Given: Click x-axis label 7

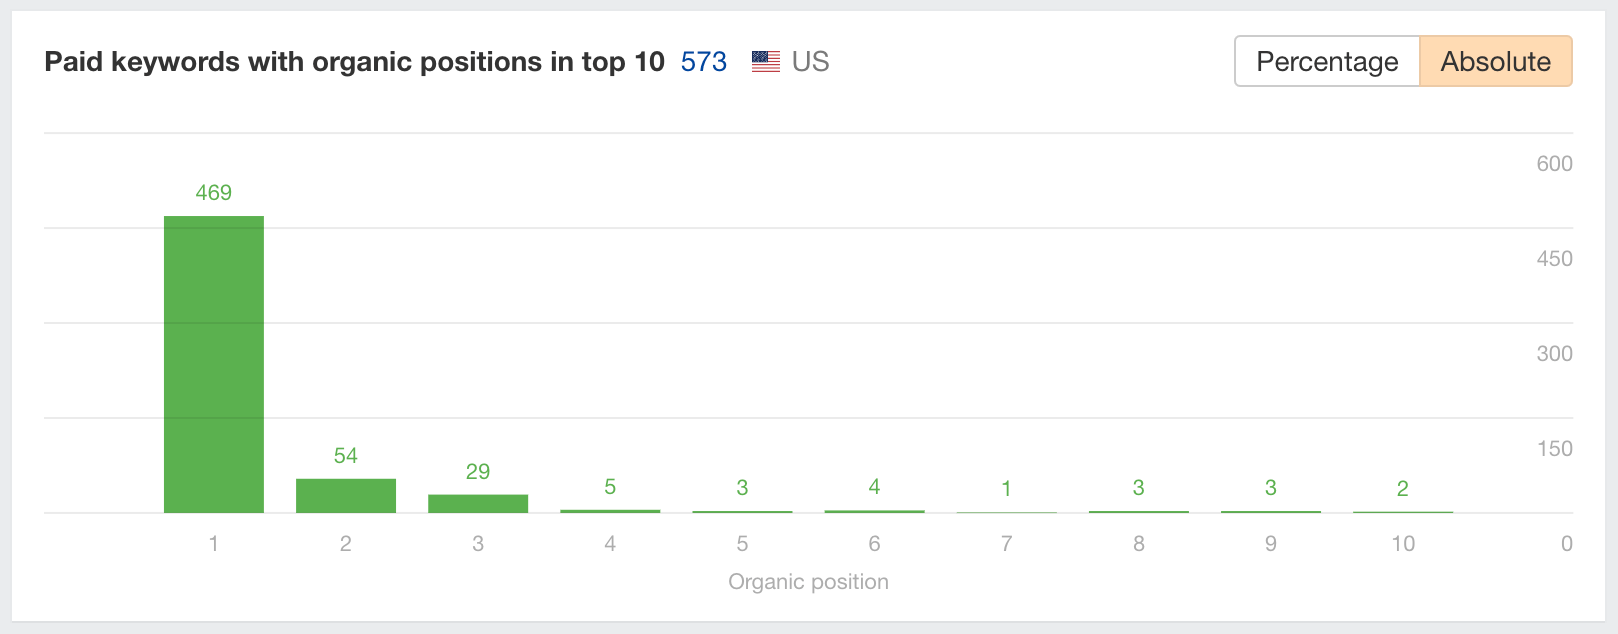Looking at the screenshot, I should [x=1006, y=544].
